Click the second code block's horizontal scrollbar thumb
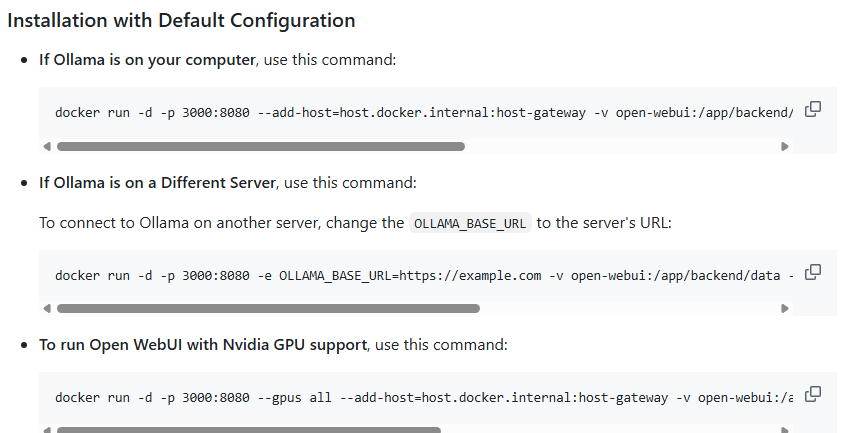Viewport: 851px width, 433px height. (x=268, y=309)
